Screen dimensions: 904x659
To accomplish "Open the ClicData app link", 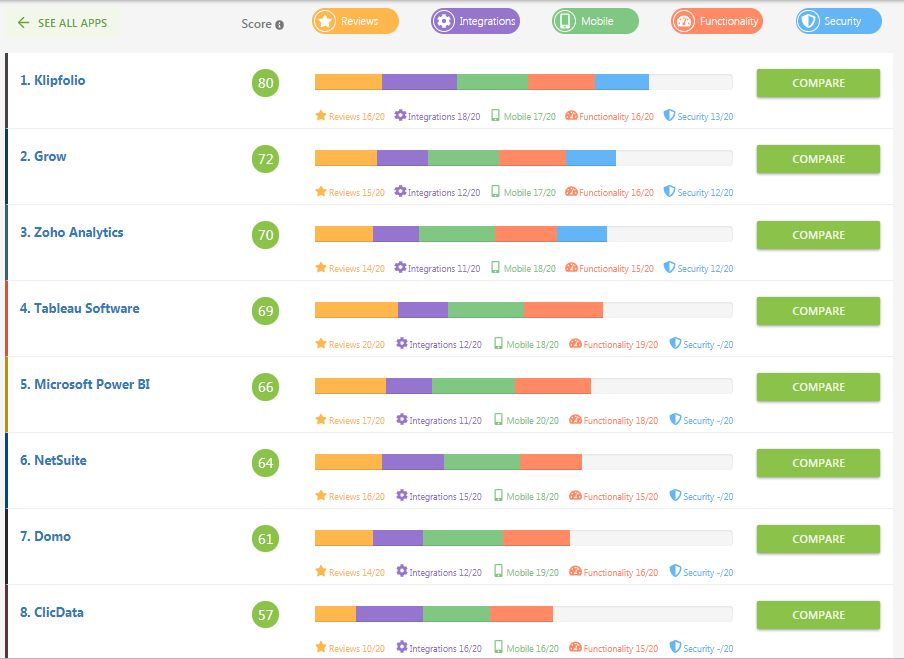I will [x=52, y=613].
